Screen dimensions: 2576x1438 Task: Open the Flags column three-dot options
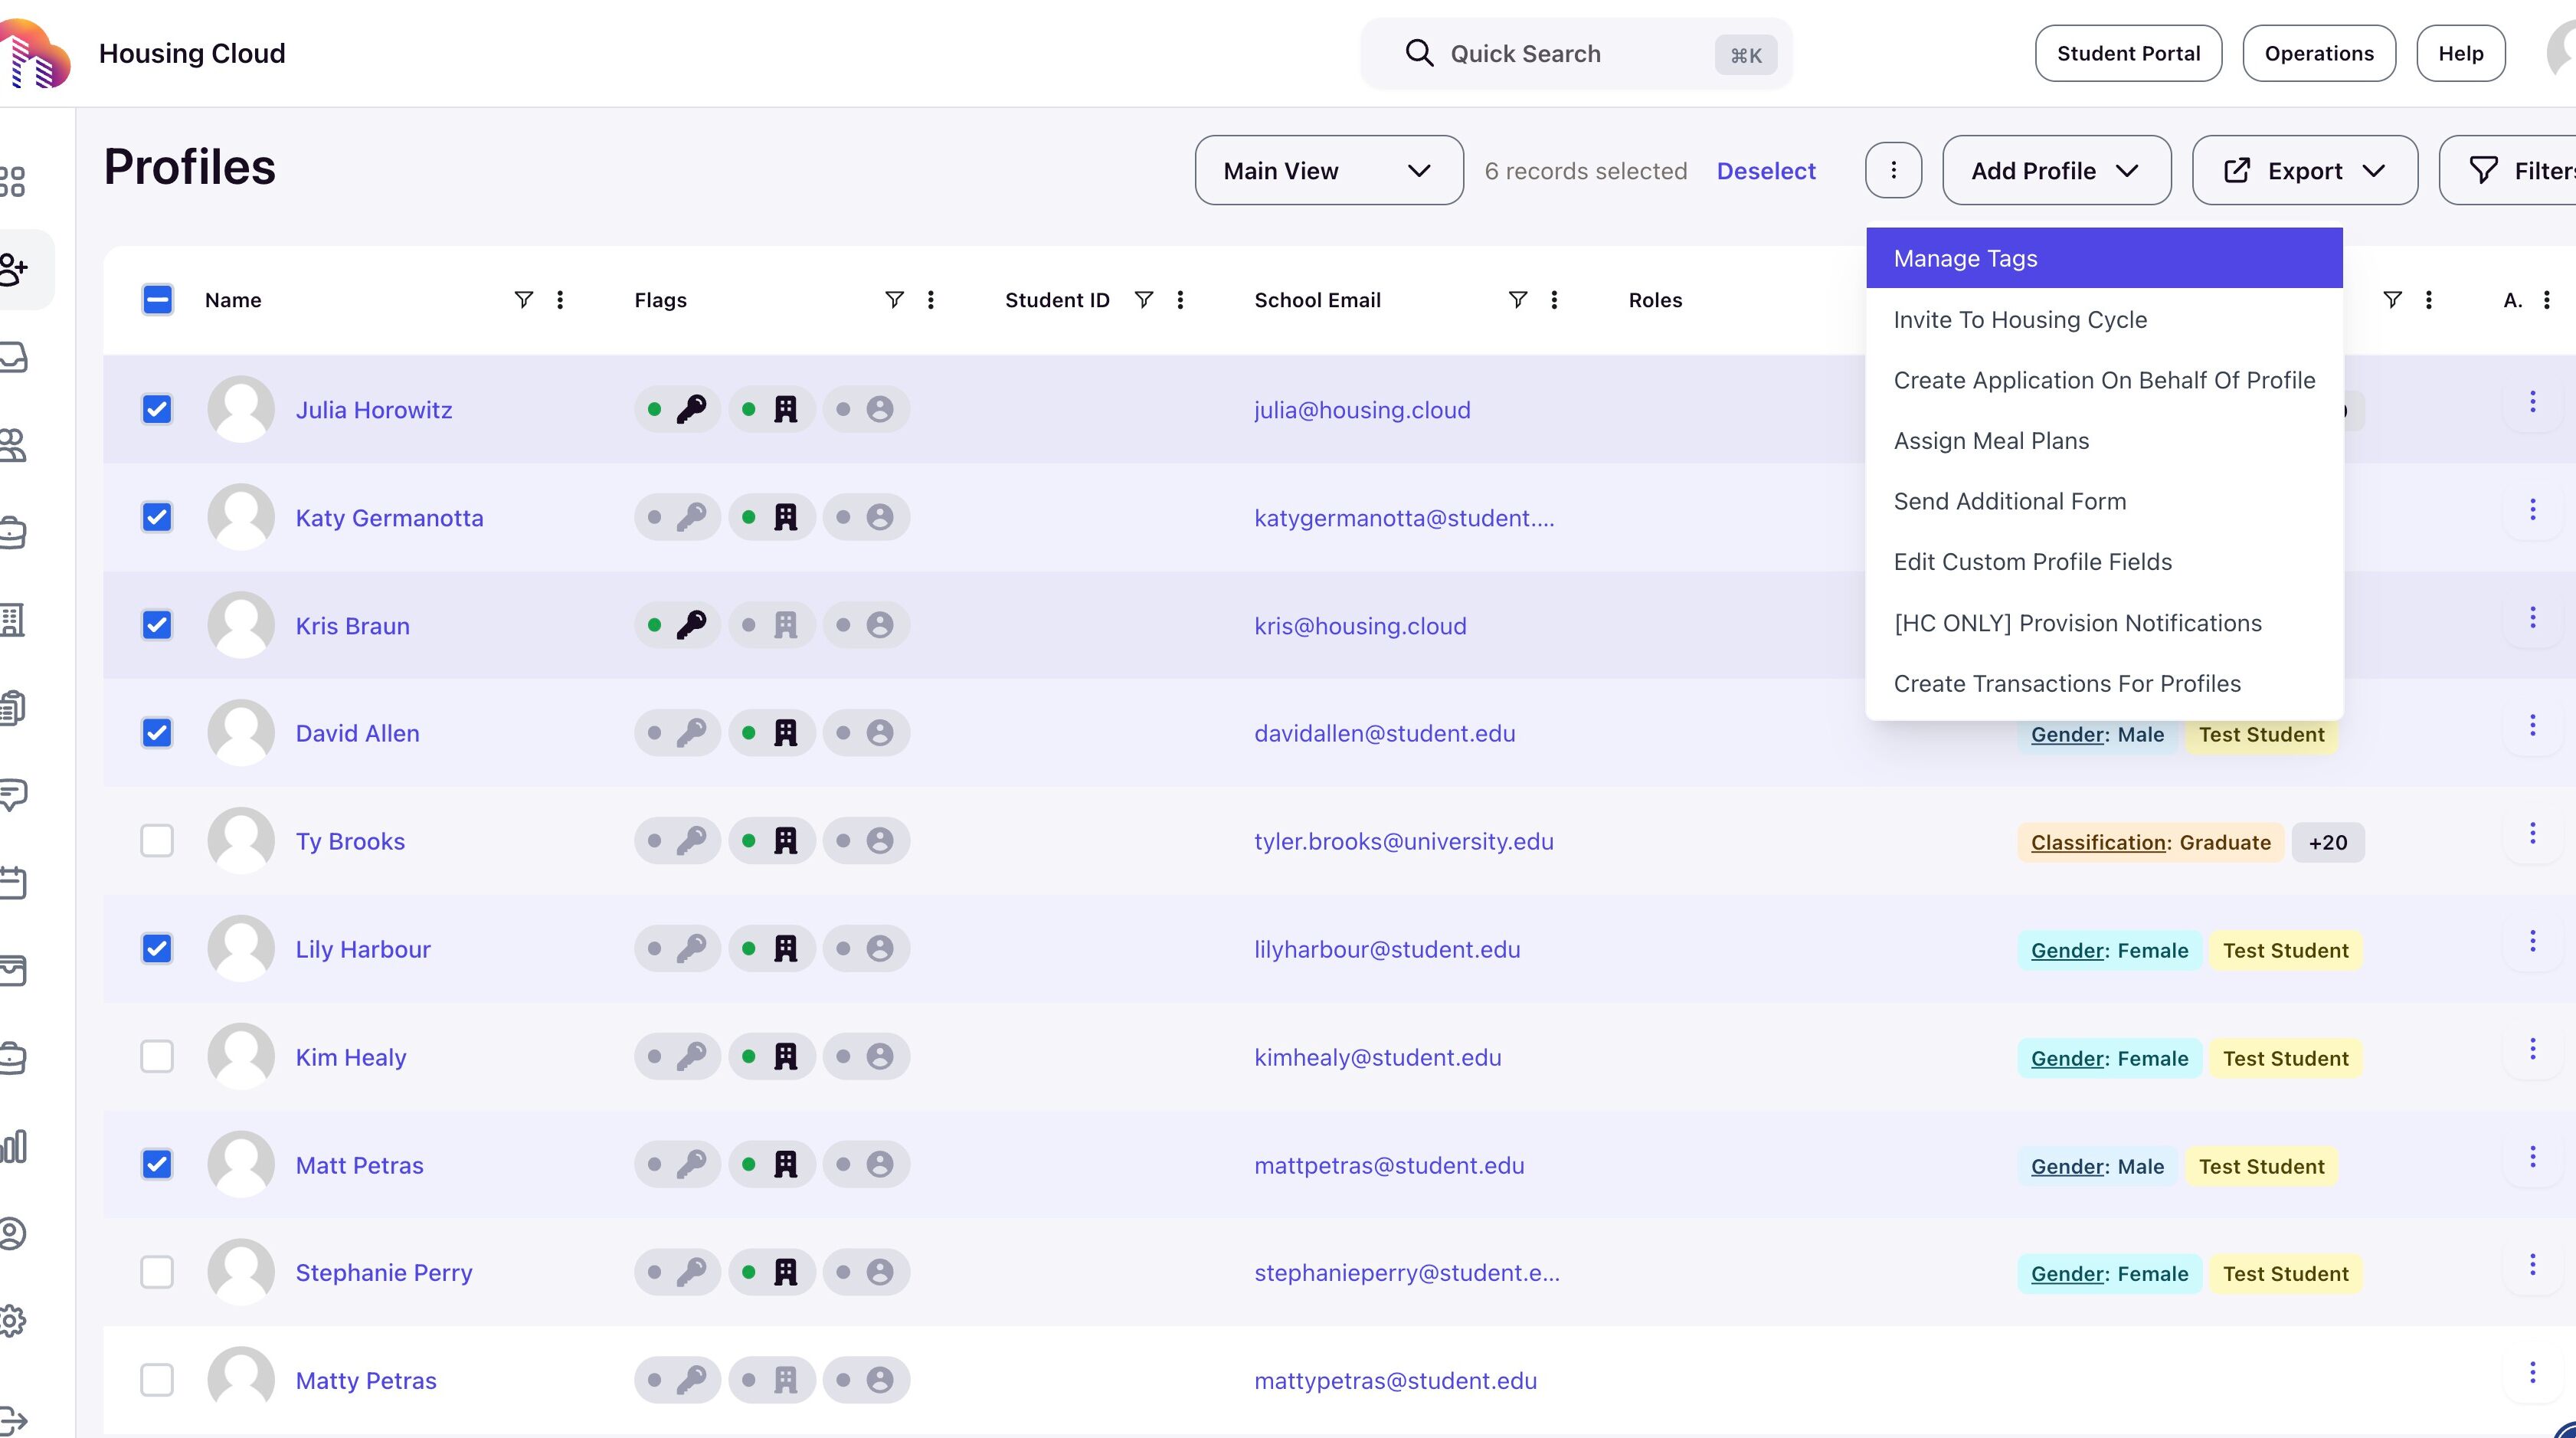[x=930, y=300]
